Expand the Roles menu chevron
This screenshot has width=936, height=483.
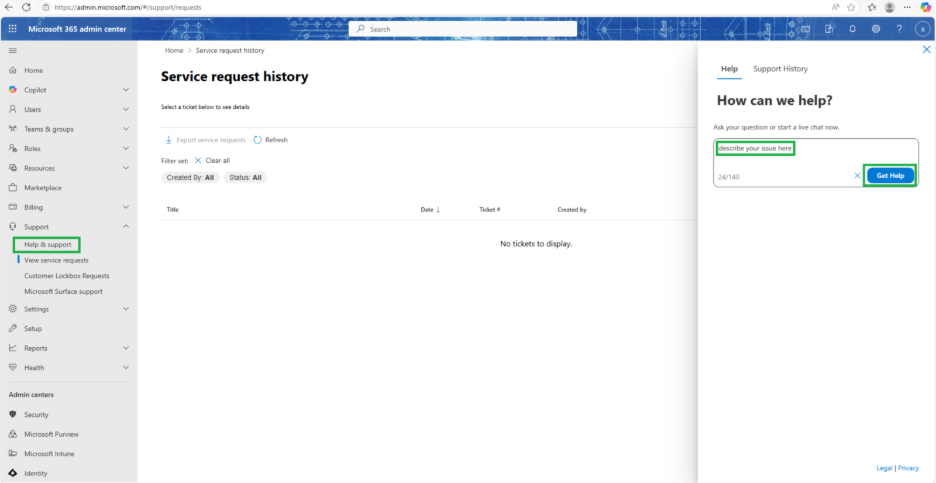125,148
